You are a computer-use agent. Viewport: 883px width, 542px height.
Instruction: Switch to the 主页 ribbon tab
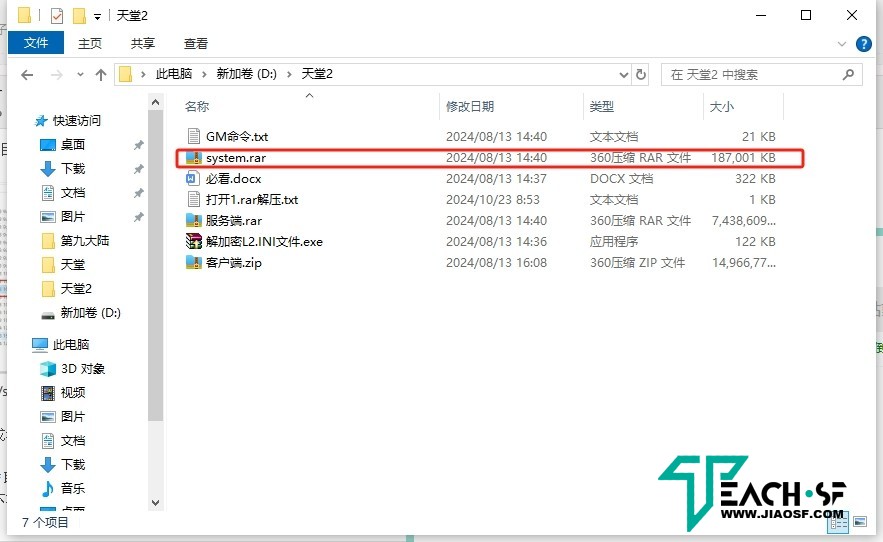coord(90,43)
